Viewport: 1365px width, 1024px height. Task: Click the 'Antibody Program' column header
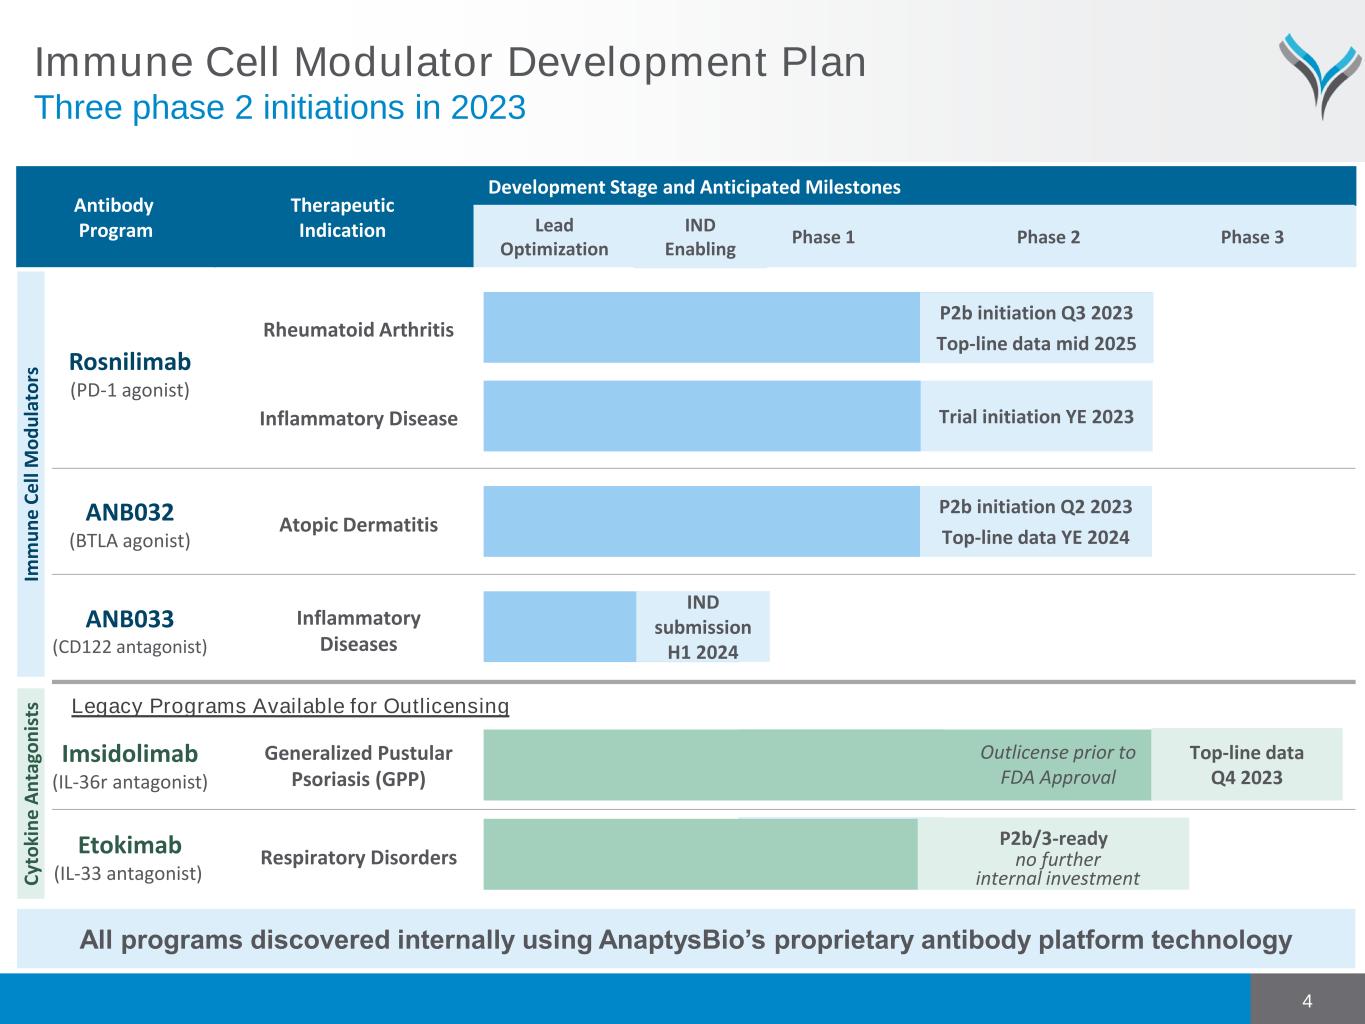click(115, 217)
